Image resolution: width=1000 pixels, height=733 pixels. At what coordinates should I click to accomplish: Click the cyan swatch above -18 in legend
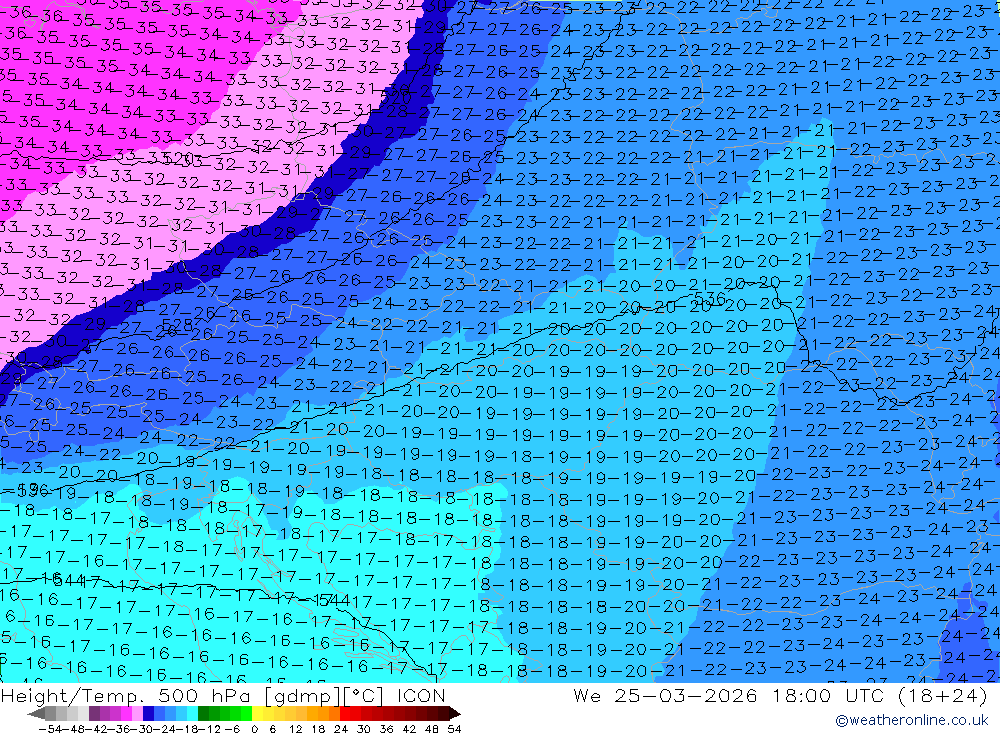(x=192, y=713)
